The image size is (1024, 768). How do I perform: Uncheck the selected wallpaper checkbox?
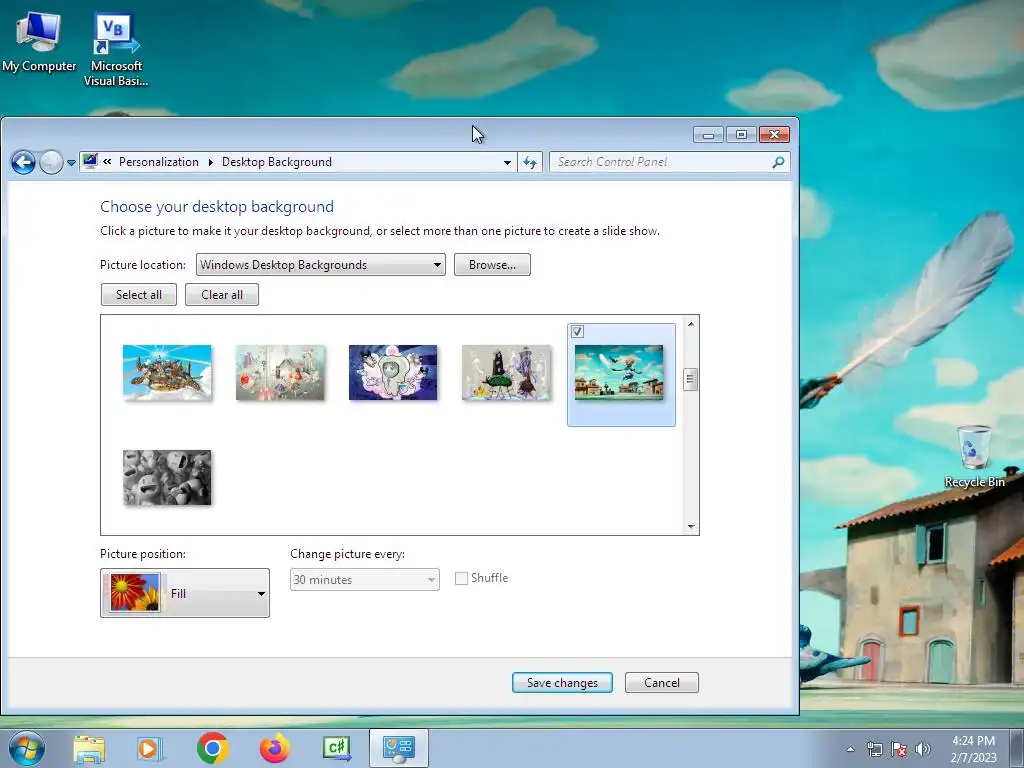tap(577, 332)
